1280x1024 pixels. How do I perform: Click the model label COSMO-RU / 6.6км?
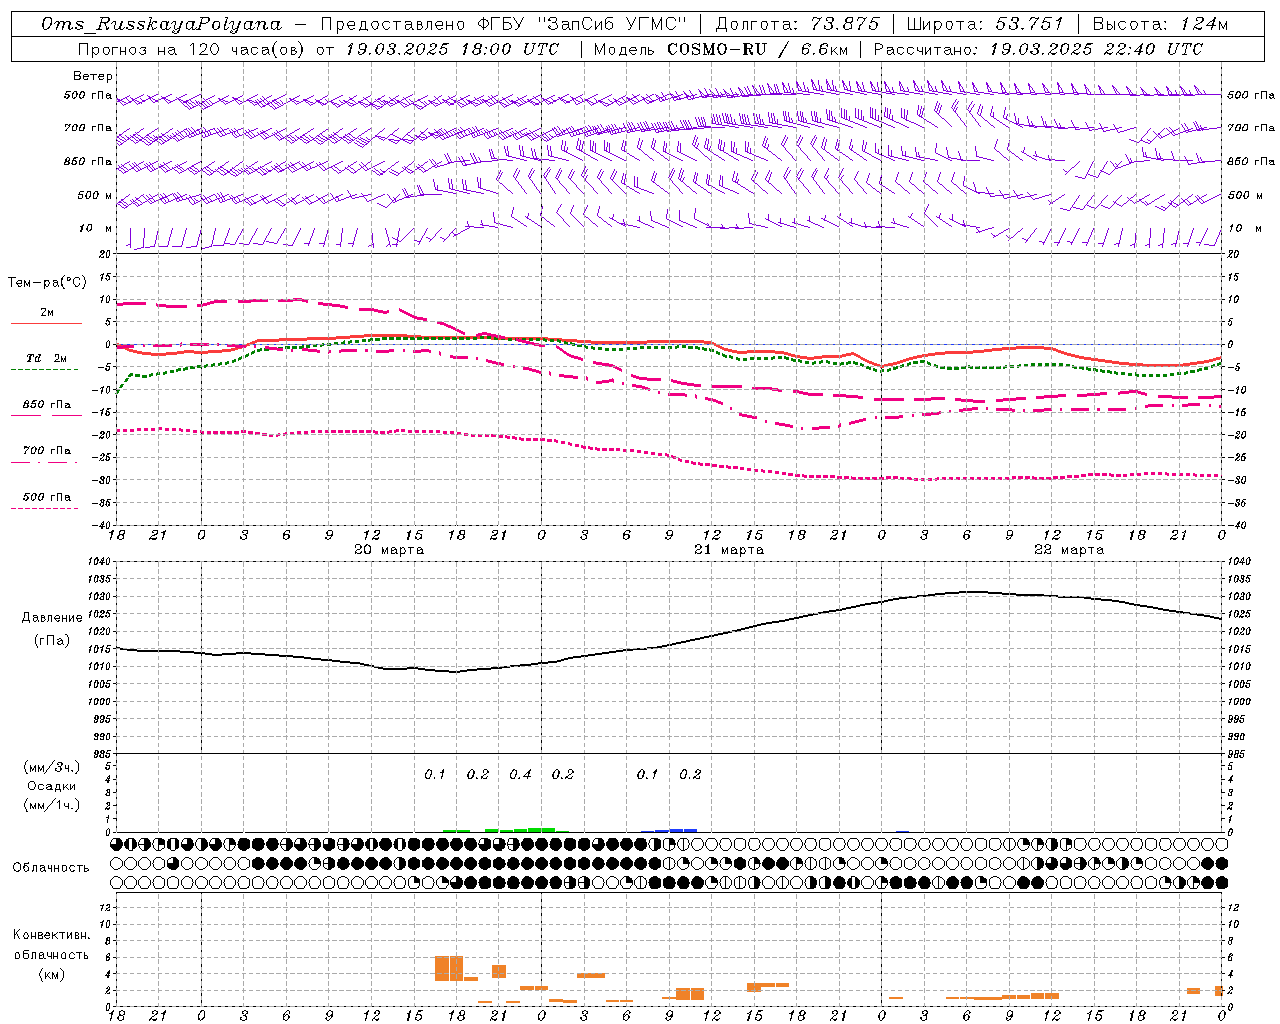pos(758,49)
